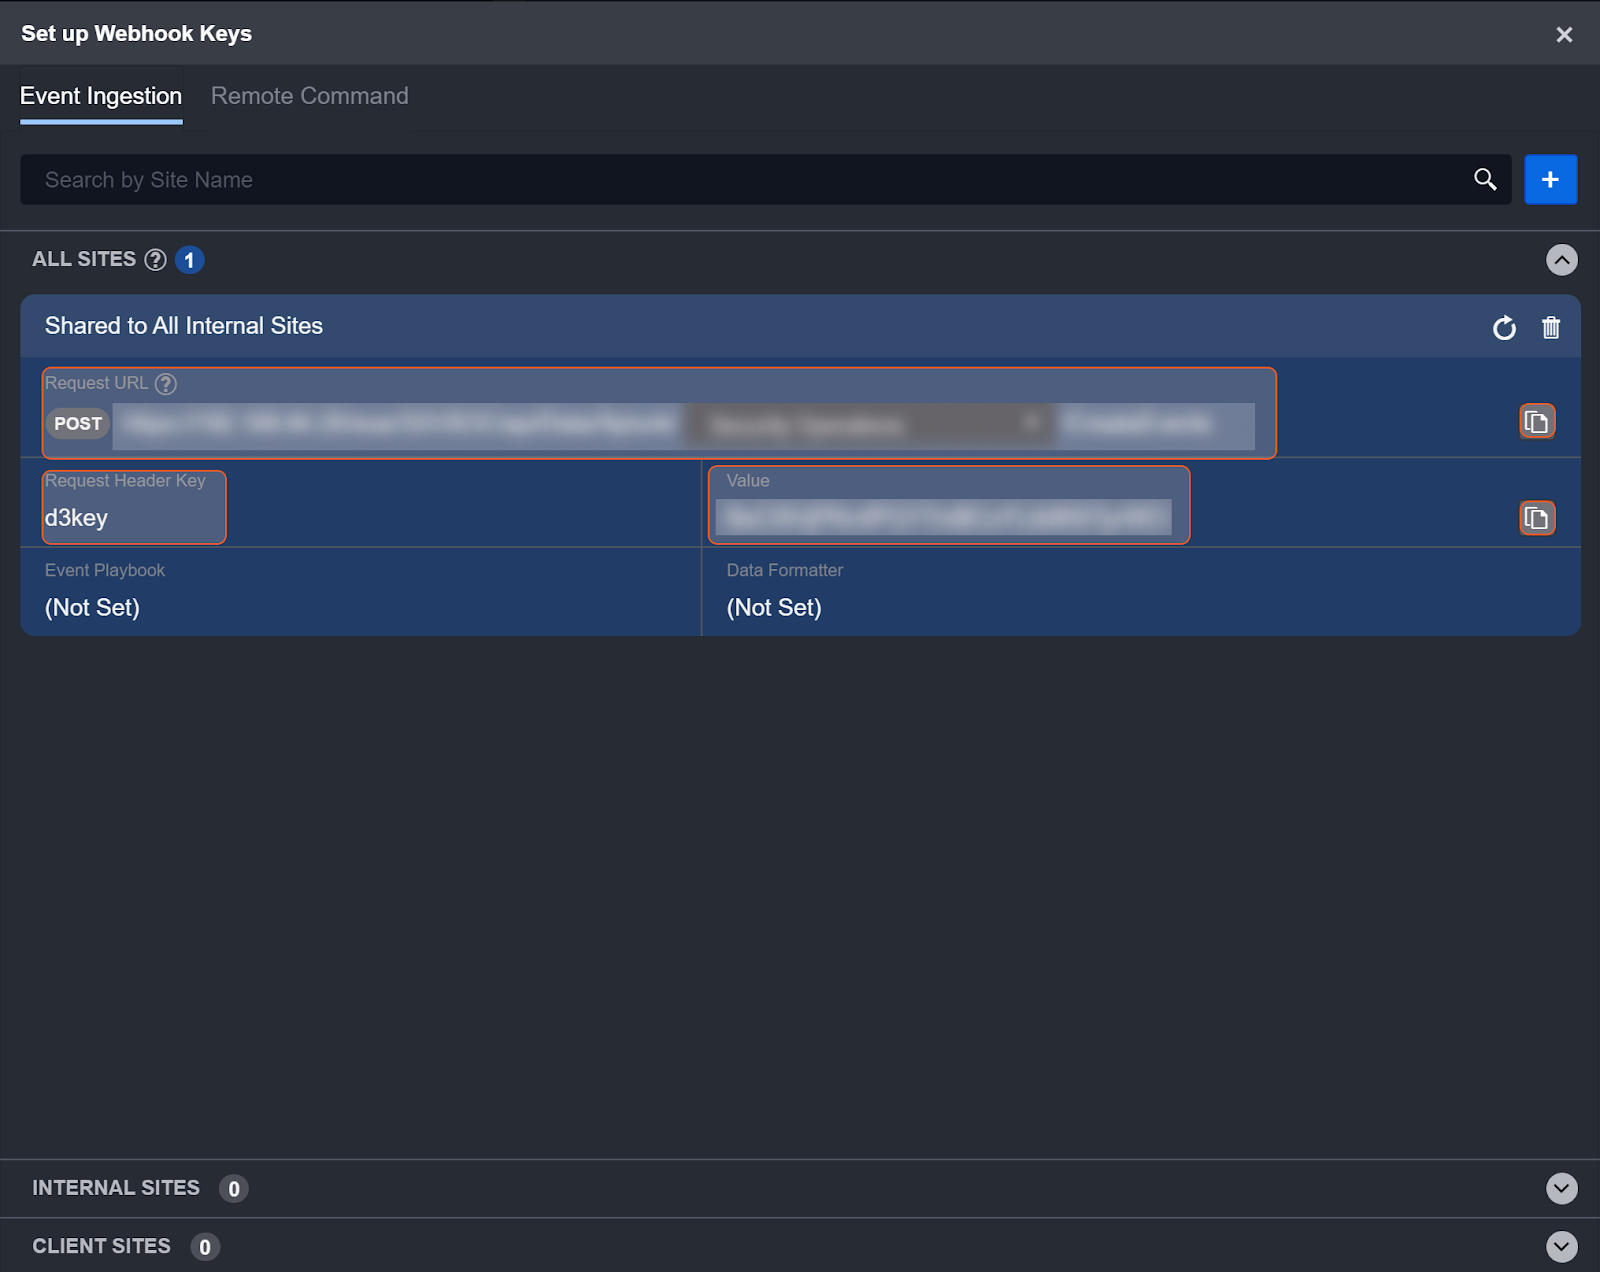The width and height of the screenshot is (1600, 1272).
Task: Delete the Shared to All Internal Sites key
Action: tap(1551, 328)
